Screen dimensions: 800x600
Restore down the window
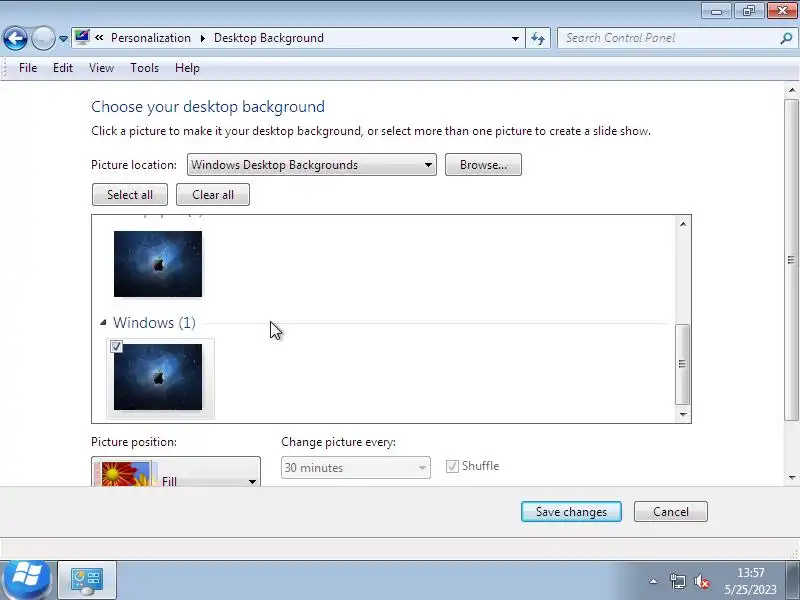pos(749,11)
